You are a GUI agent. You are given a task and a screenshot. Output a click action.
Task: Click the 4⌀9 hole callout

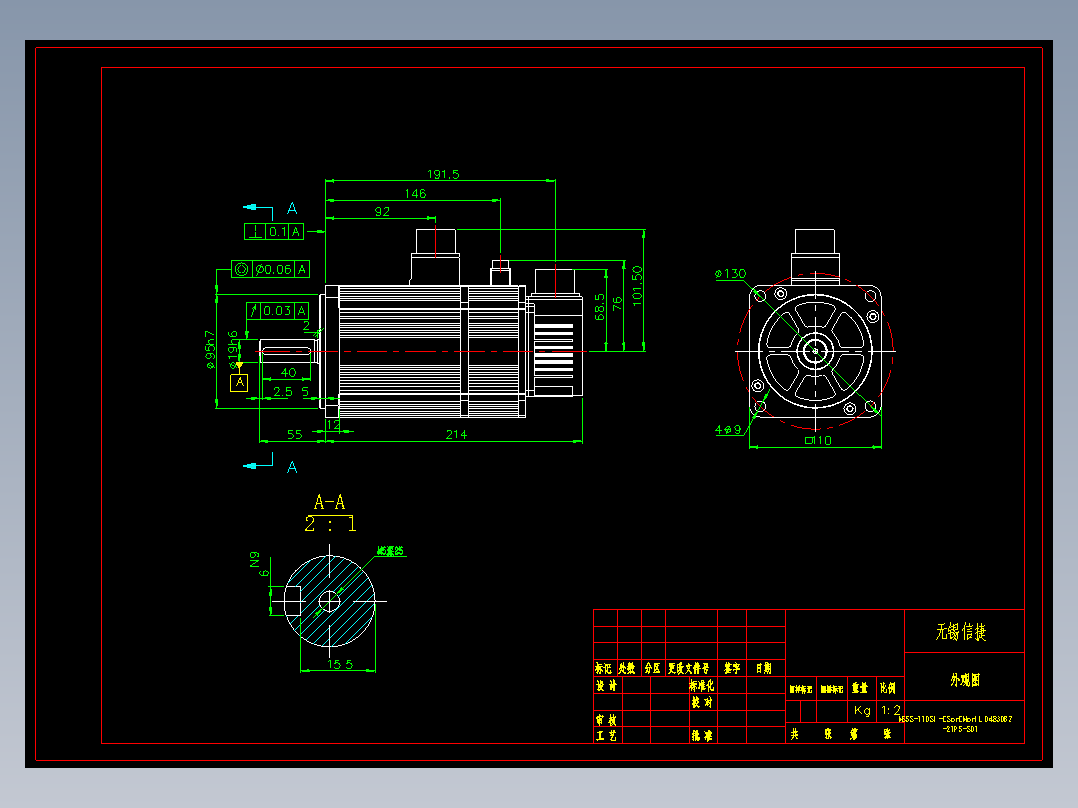tap(728, 430)
